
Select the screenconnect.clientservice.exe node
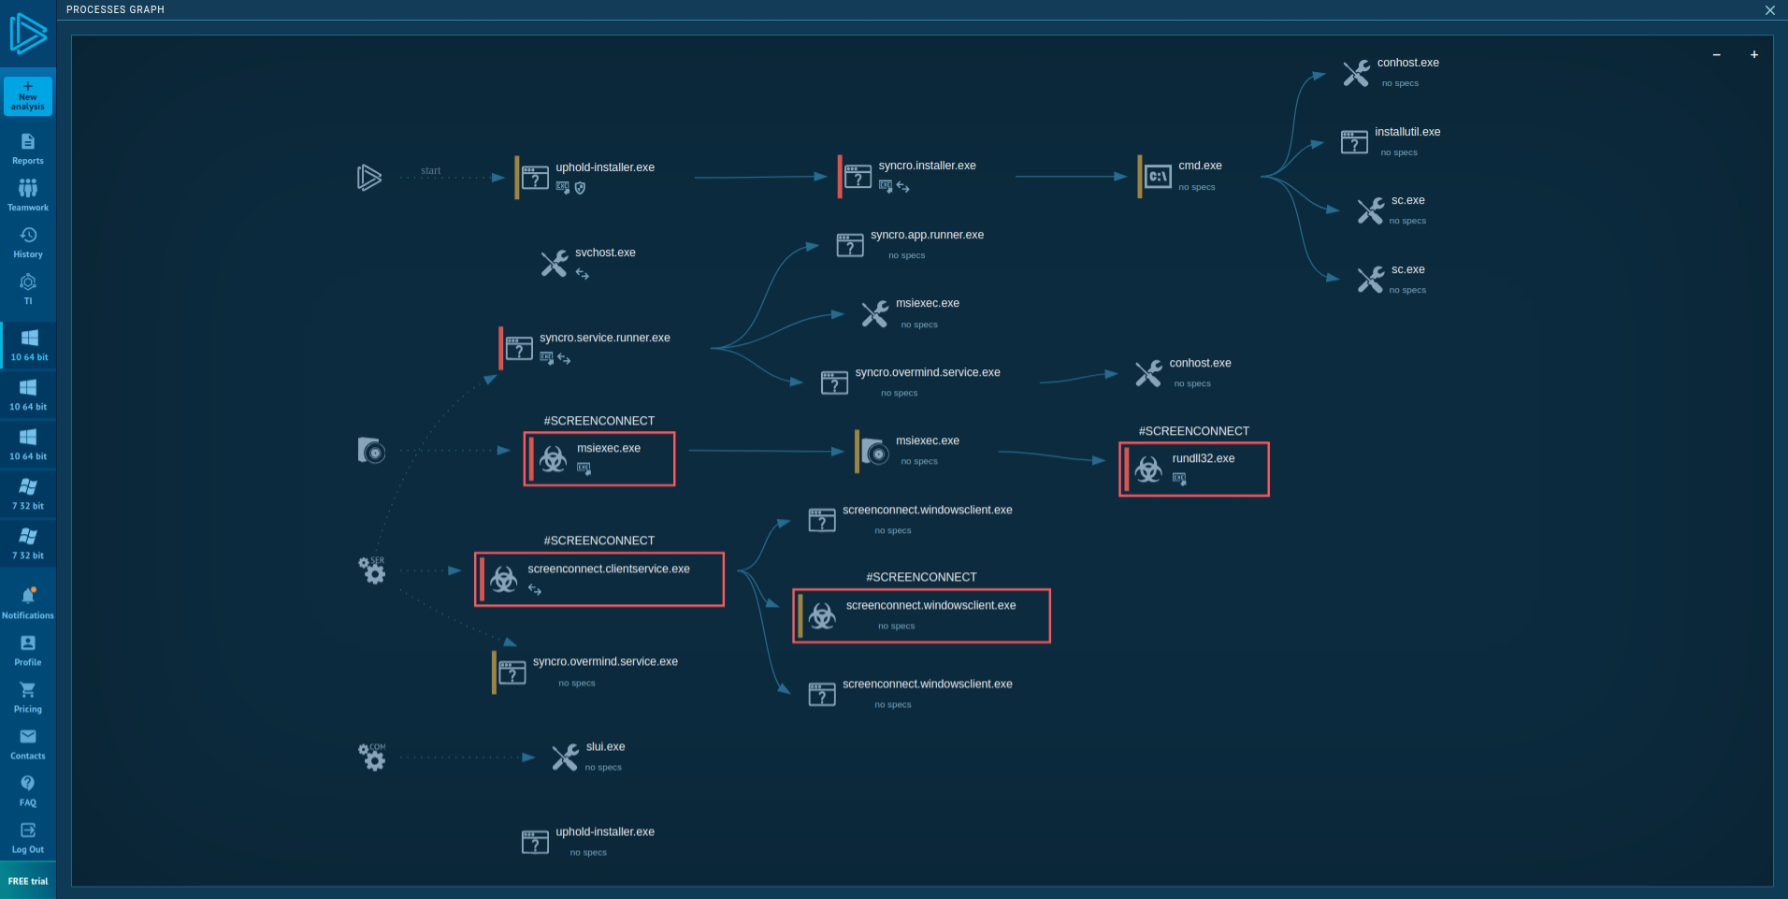[x=599, y=579]
